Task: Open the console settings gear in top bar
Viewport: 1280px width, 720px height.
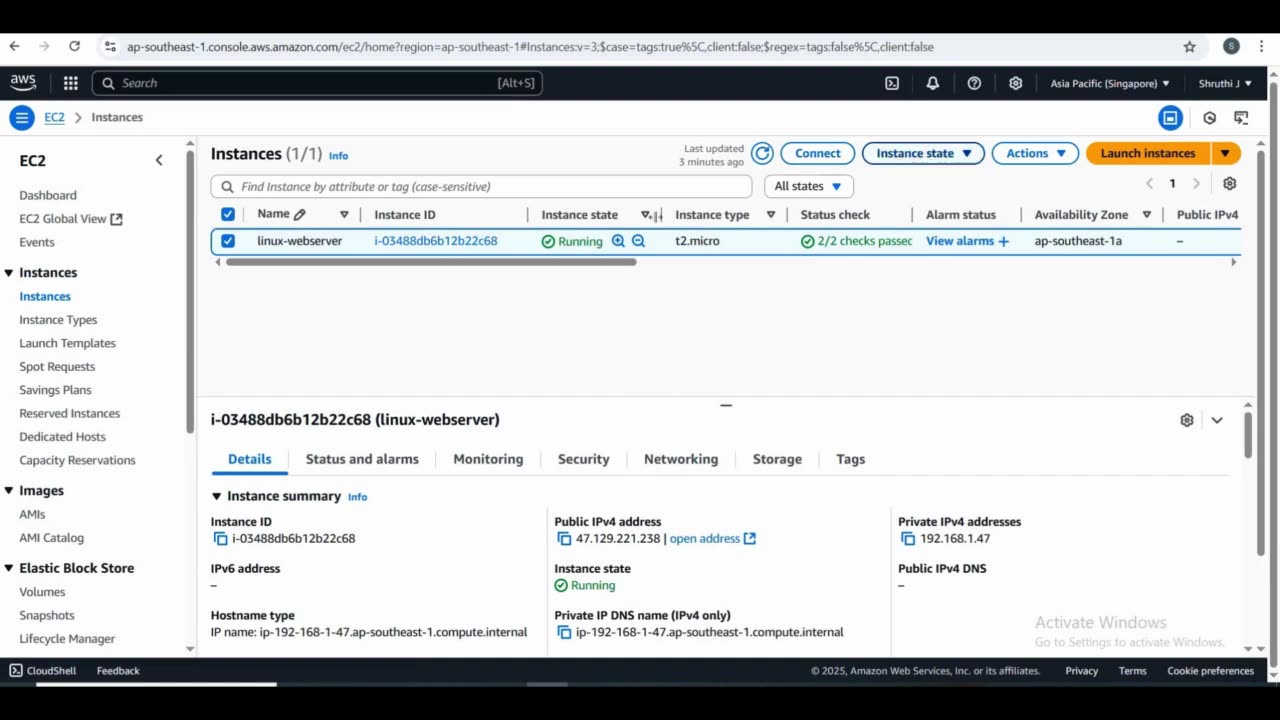Action: tap(1016, 84)
